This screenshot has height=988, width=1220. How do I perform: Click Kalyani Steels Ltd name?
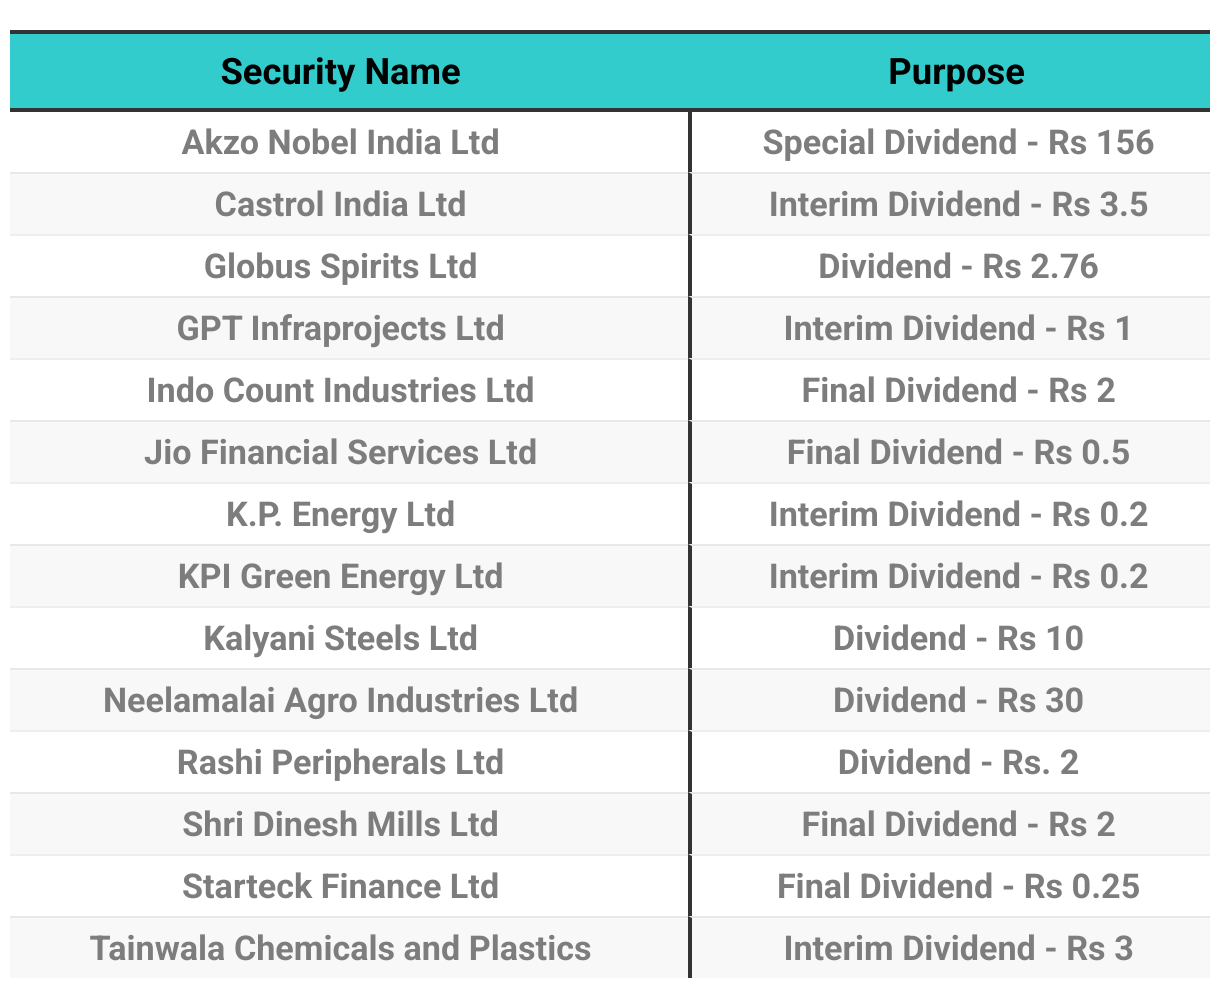point(340,638)
